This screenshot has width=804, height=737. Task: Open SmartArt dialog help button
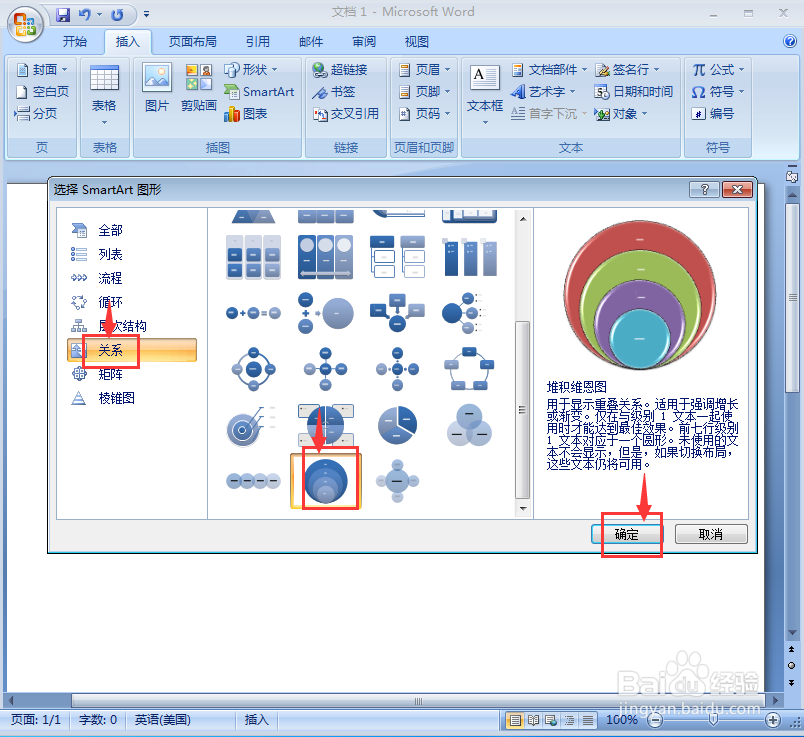[x=704, y=190]
